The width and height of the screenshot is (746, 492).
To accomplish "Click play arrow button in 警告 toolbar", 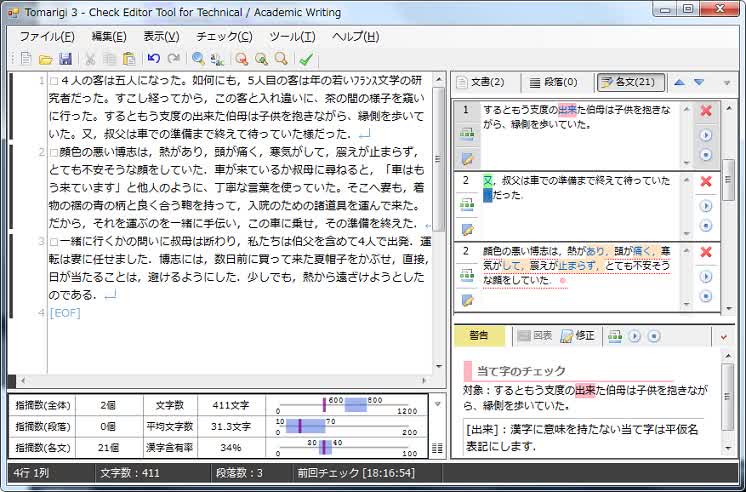I will coord(634,336).
